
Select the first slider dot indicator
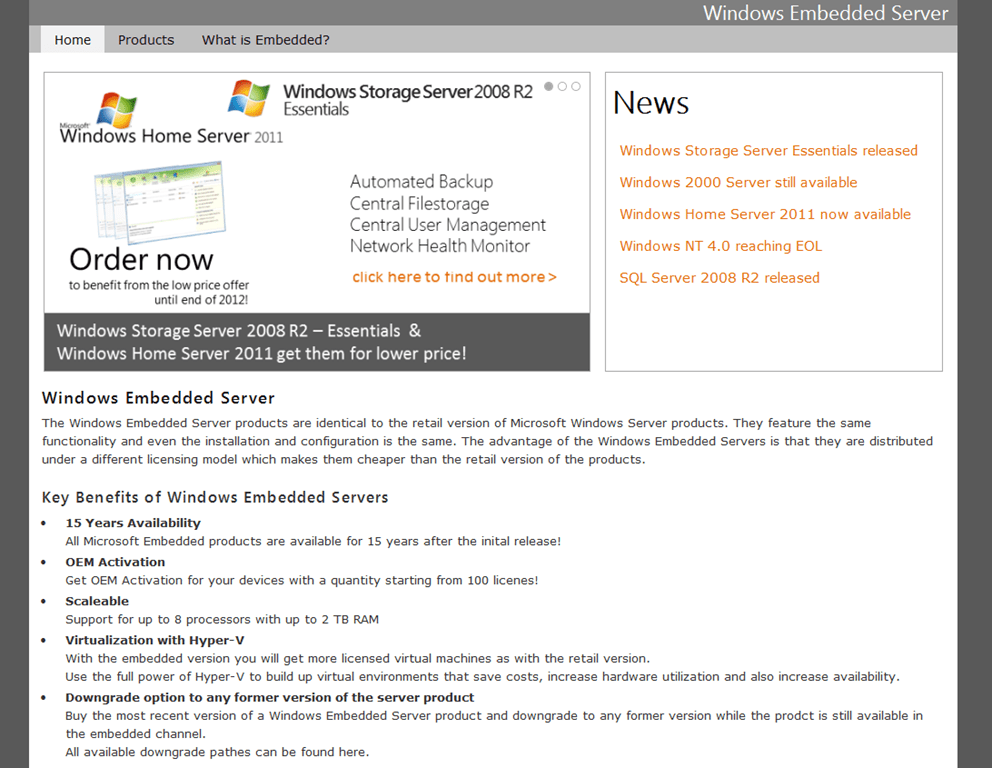click(549, 86)
